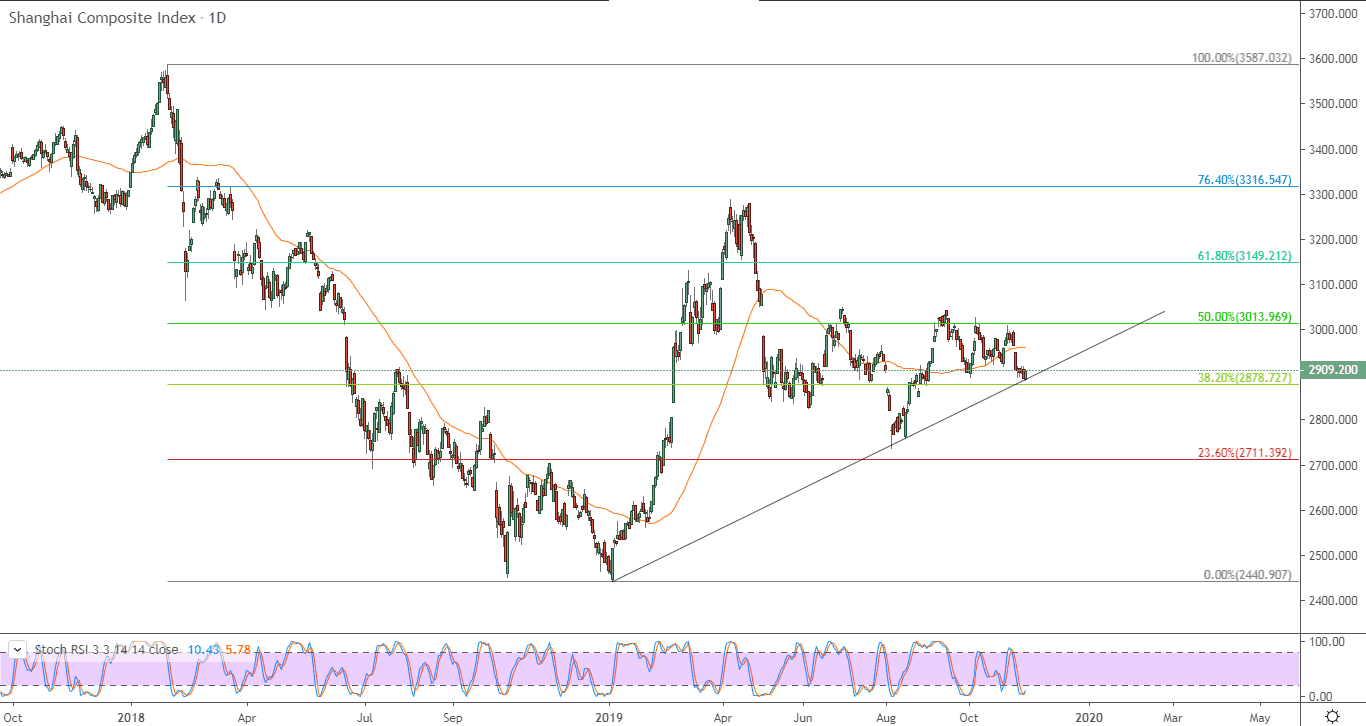Select the 23.60%(2711.392) Fibonacci label

[1244, 453]
